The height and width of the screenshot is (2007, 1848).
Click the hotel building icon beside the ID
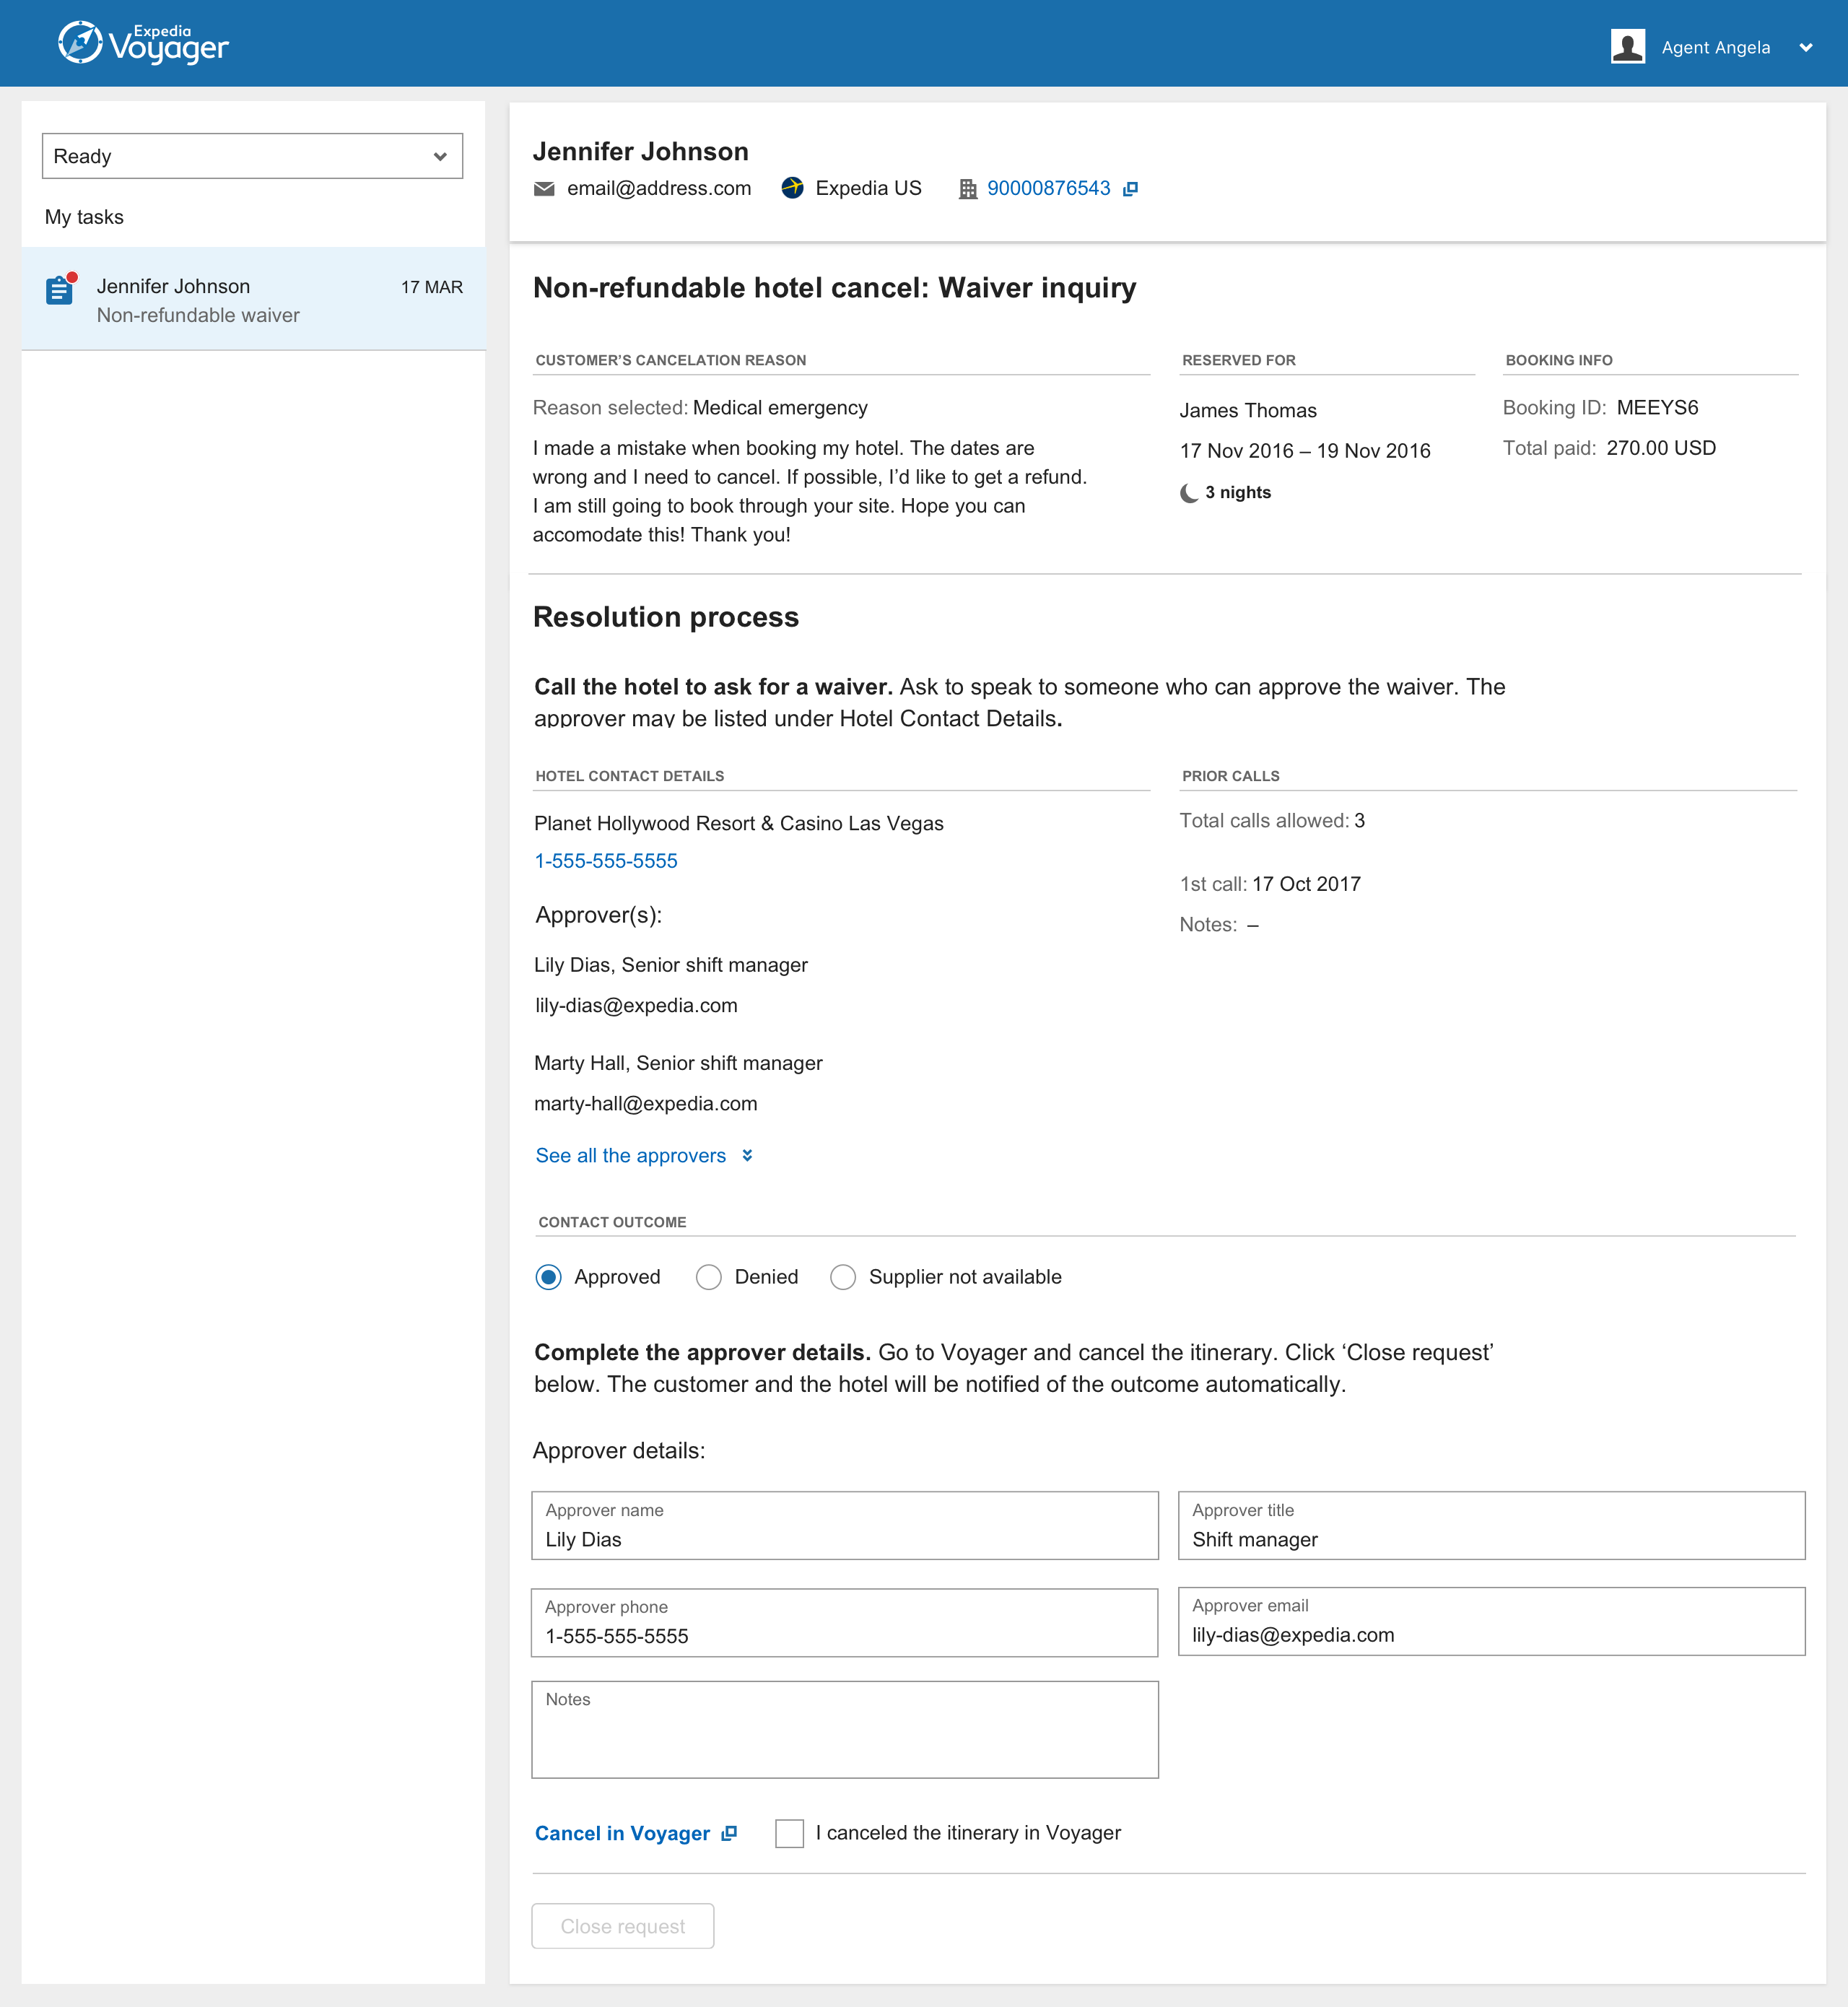click(967, 189)
